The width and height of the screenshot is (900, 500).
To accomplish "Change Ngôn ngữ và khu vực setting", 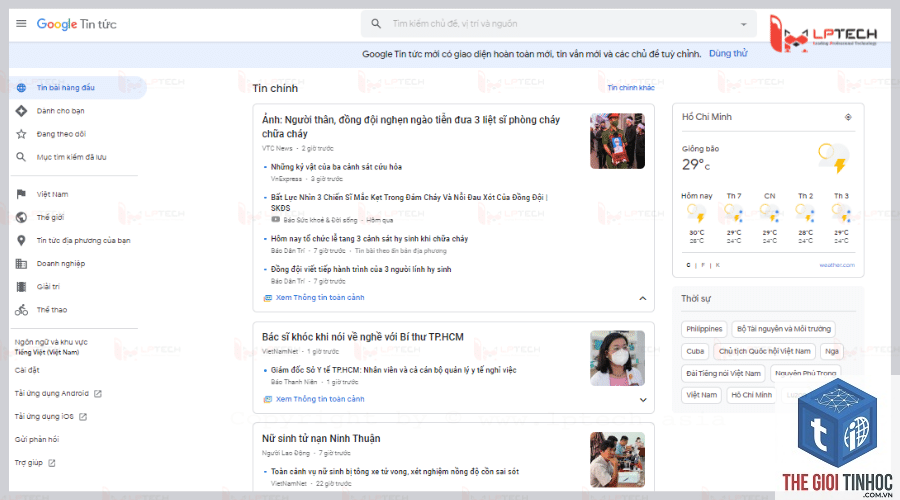I will pyautogui.click(x=51, y=347).
